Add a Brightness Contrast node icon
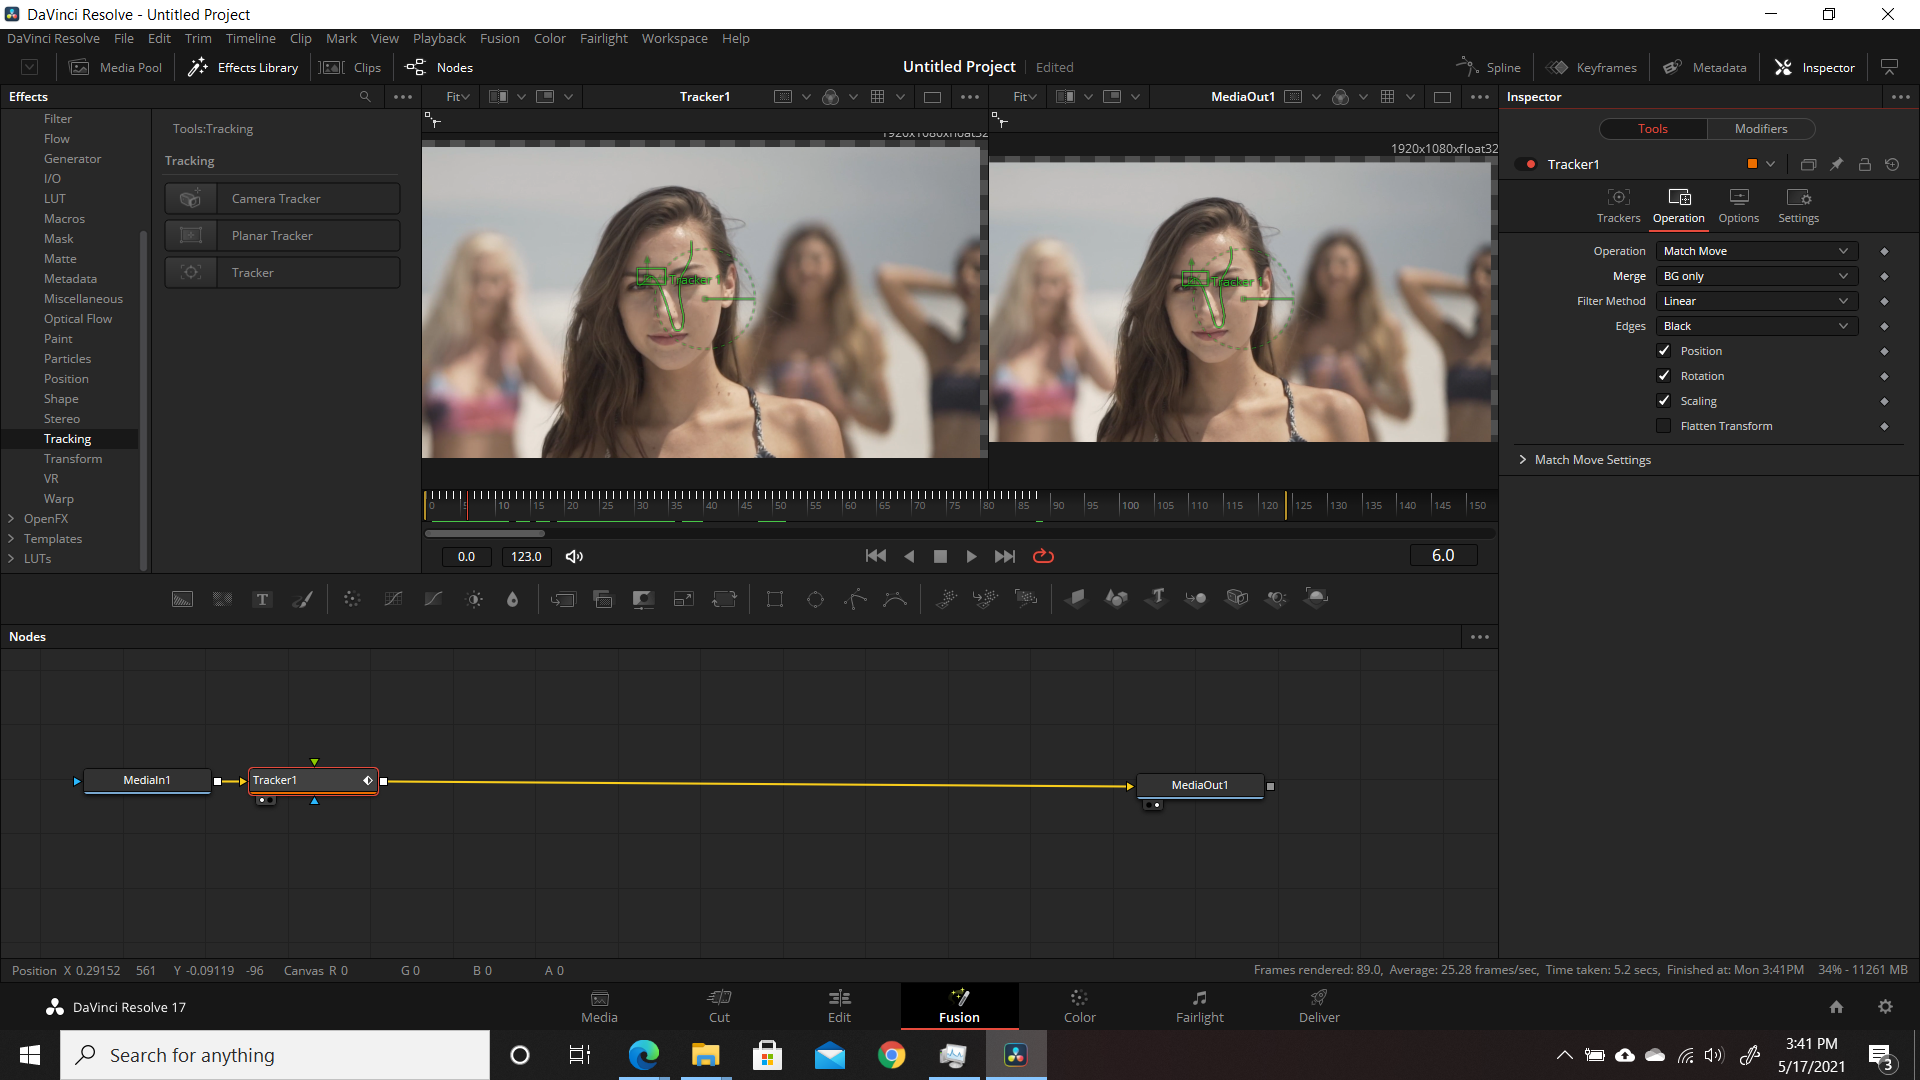The image size is (1920, 1080). pos(474,599)
